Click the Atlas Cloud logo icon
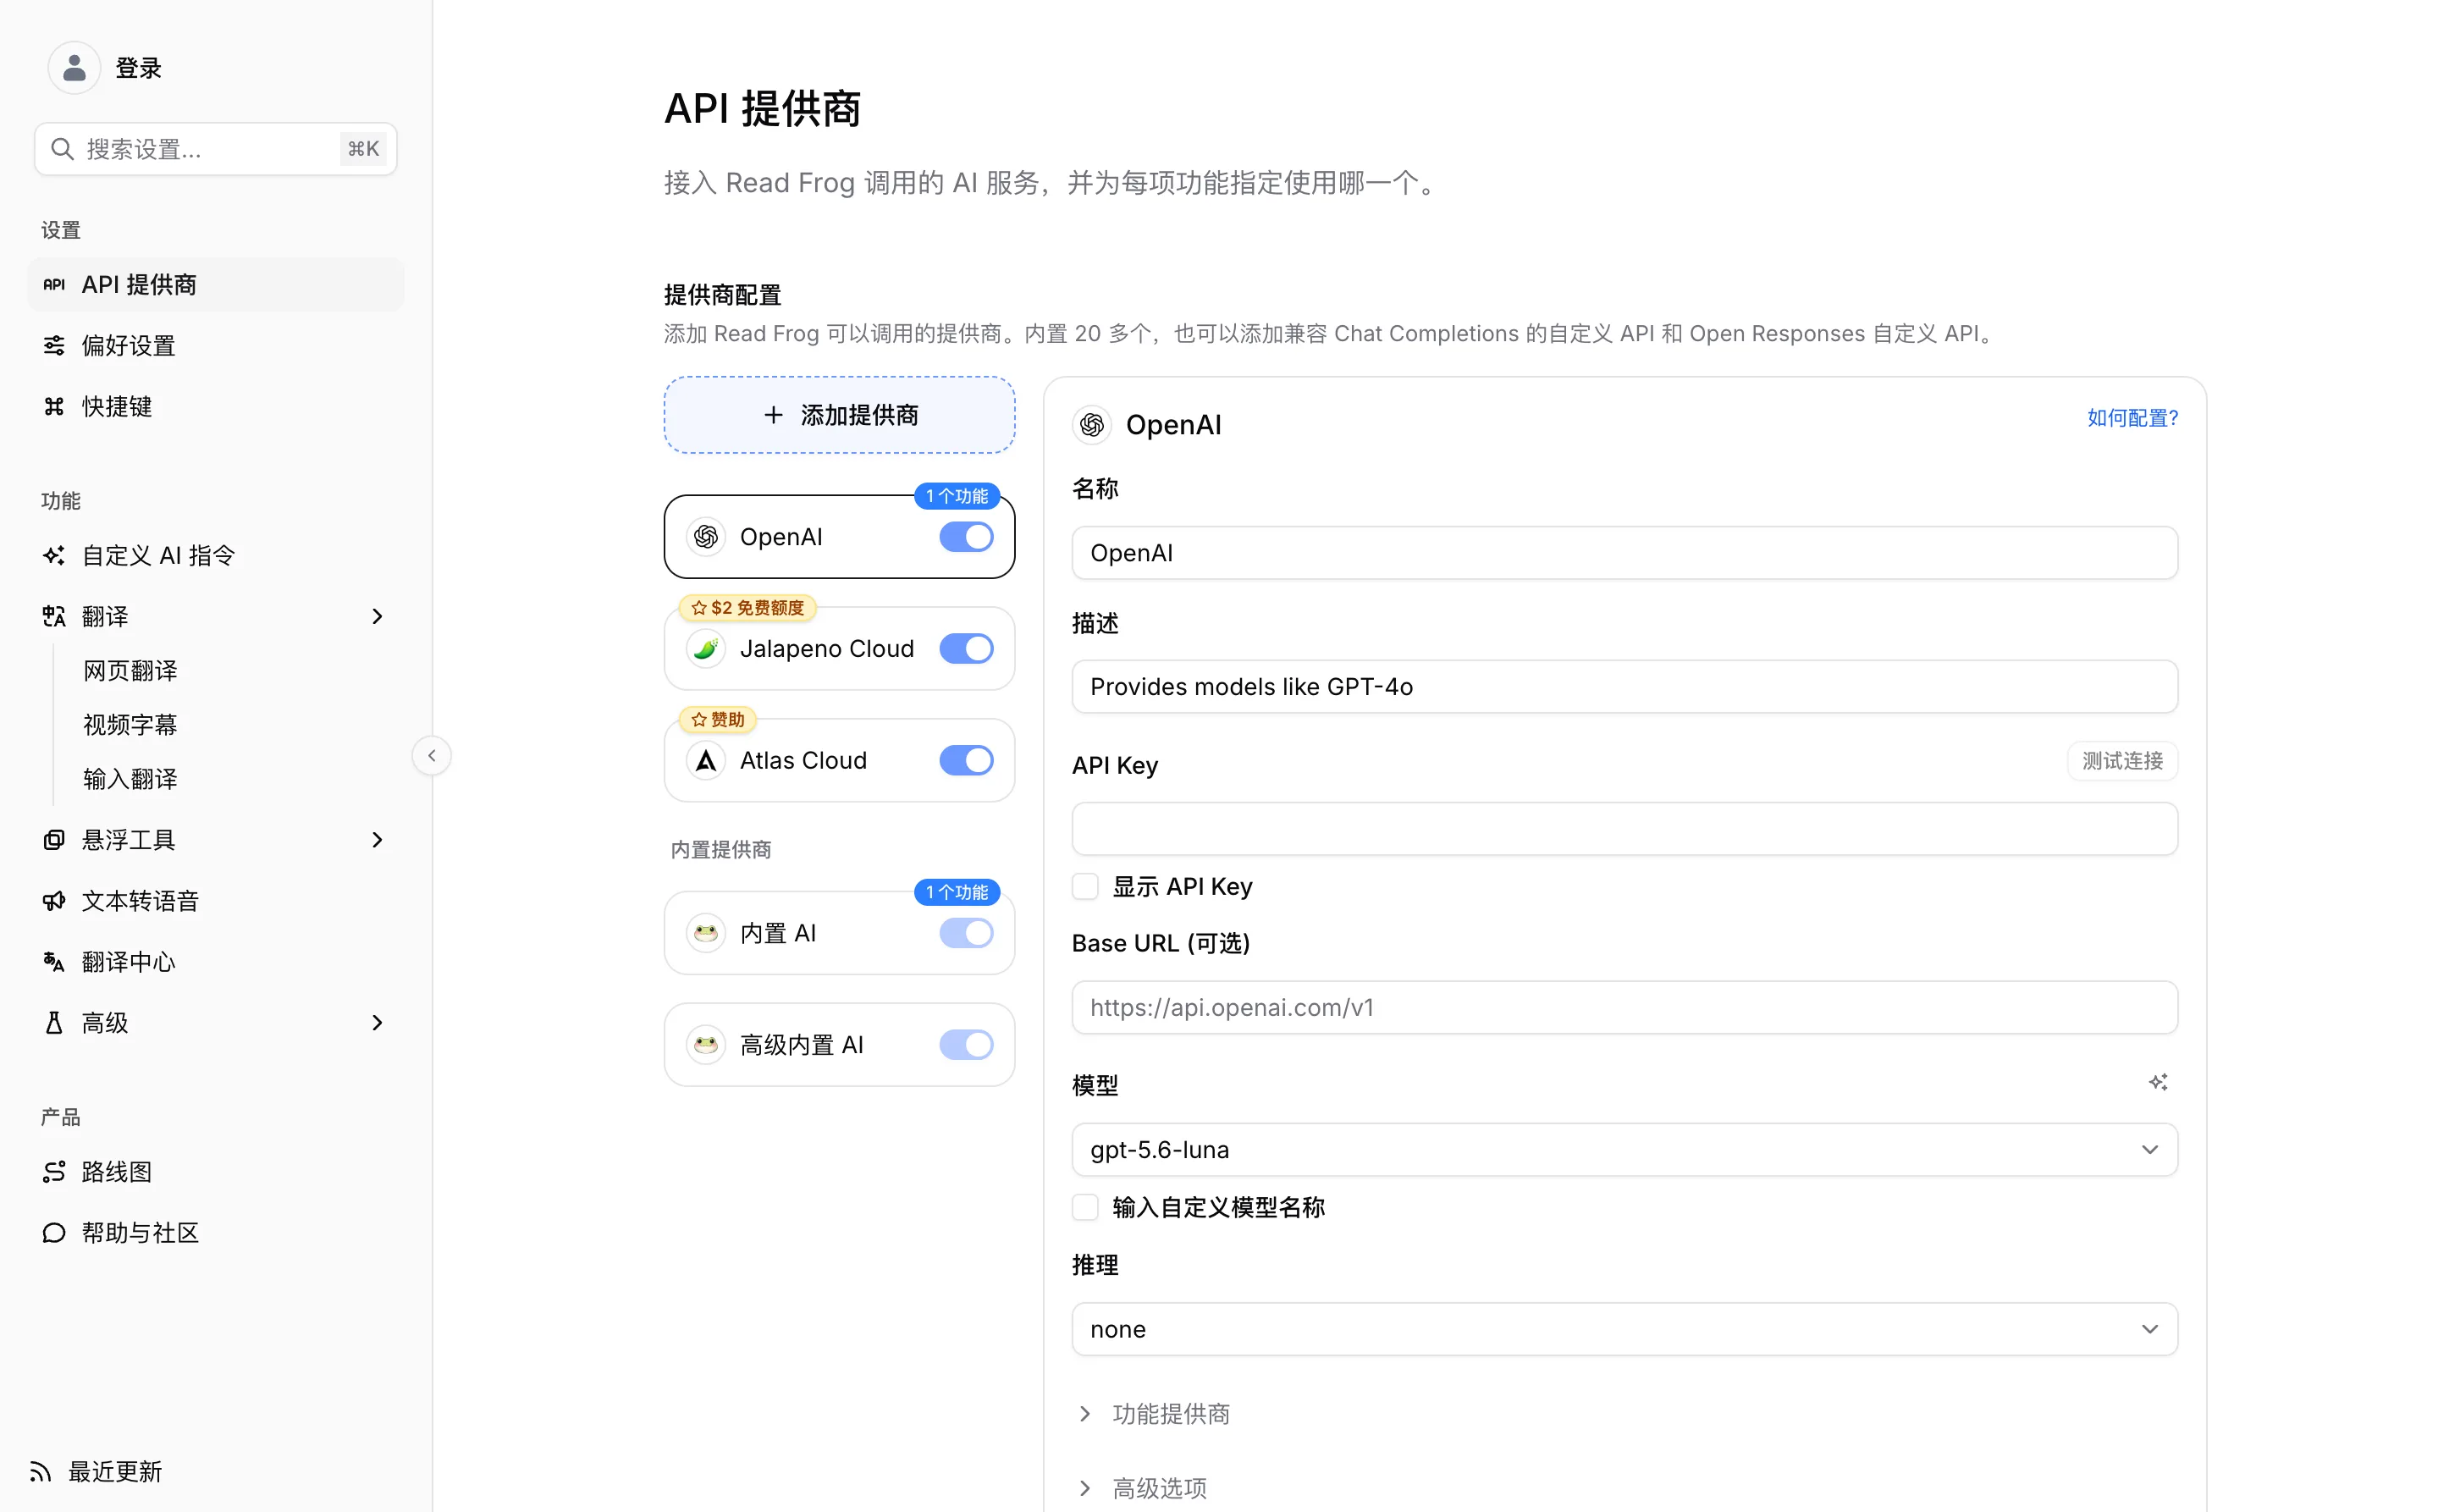 [706, 761]
